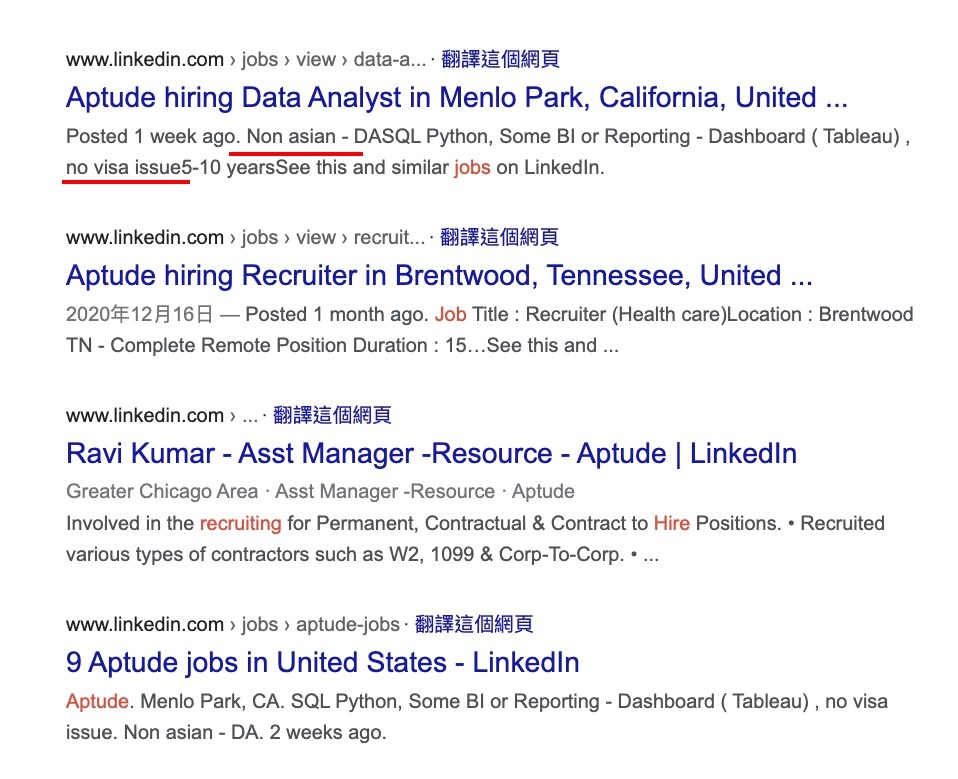
Task: Click 翻譯這個網頁 beside the aptude-jobs URL
Action: click(x=474, y=624)
